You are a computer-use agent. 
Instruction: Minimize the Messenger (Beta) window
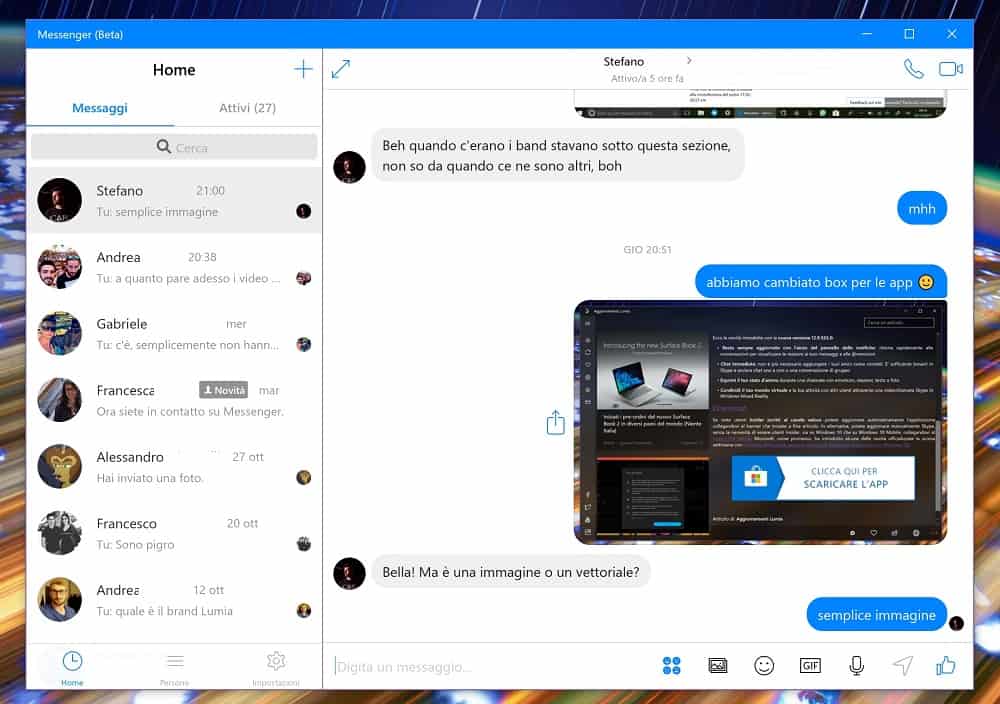pyautogui.click(x=867, y=34)
